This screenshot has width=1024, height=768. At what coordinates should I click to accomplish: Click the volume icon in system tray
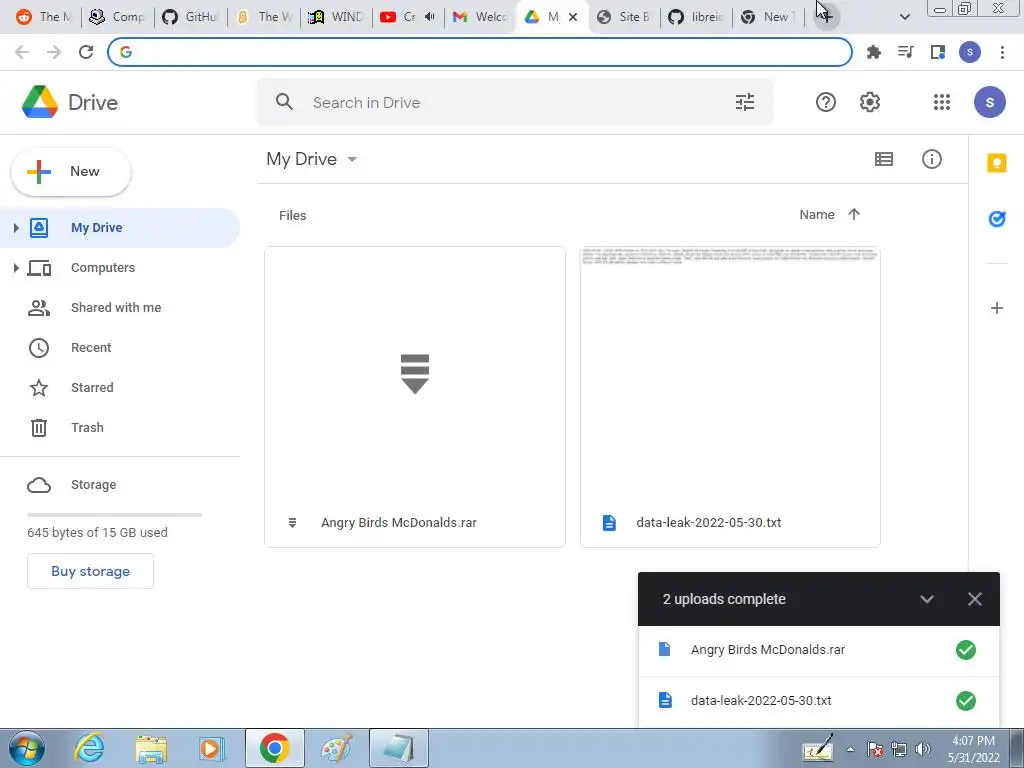[x=922, y=749]
